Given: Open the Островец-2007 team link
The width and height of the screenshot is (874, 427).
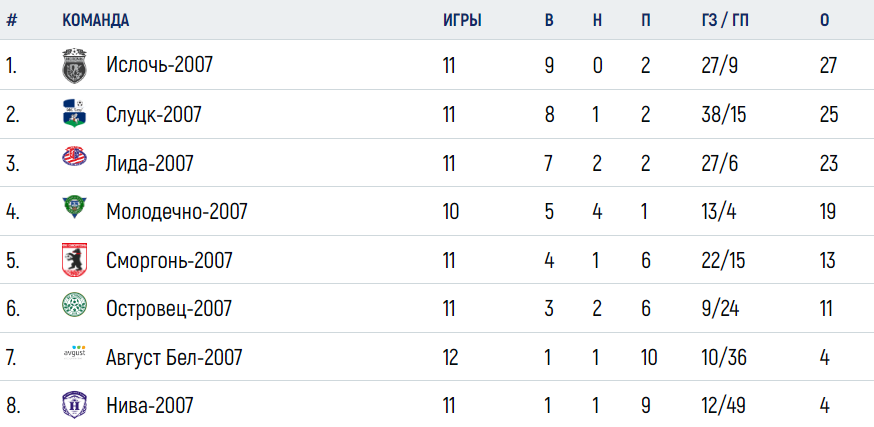Looking at the screenshot, I should pyautogui.click(x=169, y=308).
